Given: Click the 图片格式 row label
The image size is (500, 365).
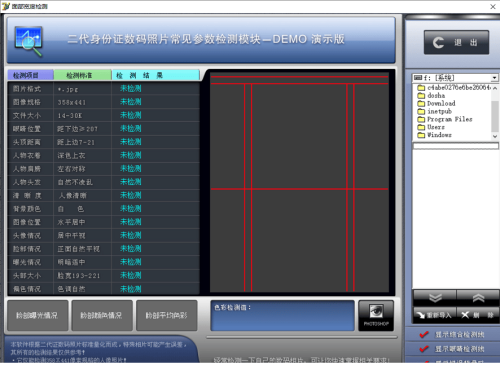Looking at the screenshot, I should click(27, 89).
